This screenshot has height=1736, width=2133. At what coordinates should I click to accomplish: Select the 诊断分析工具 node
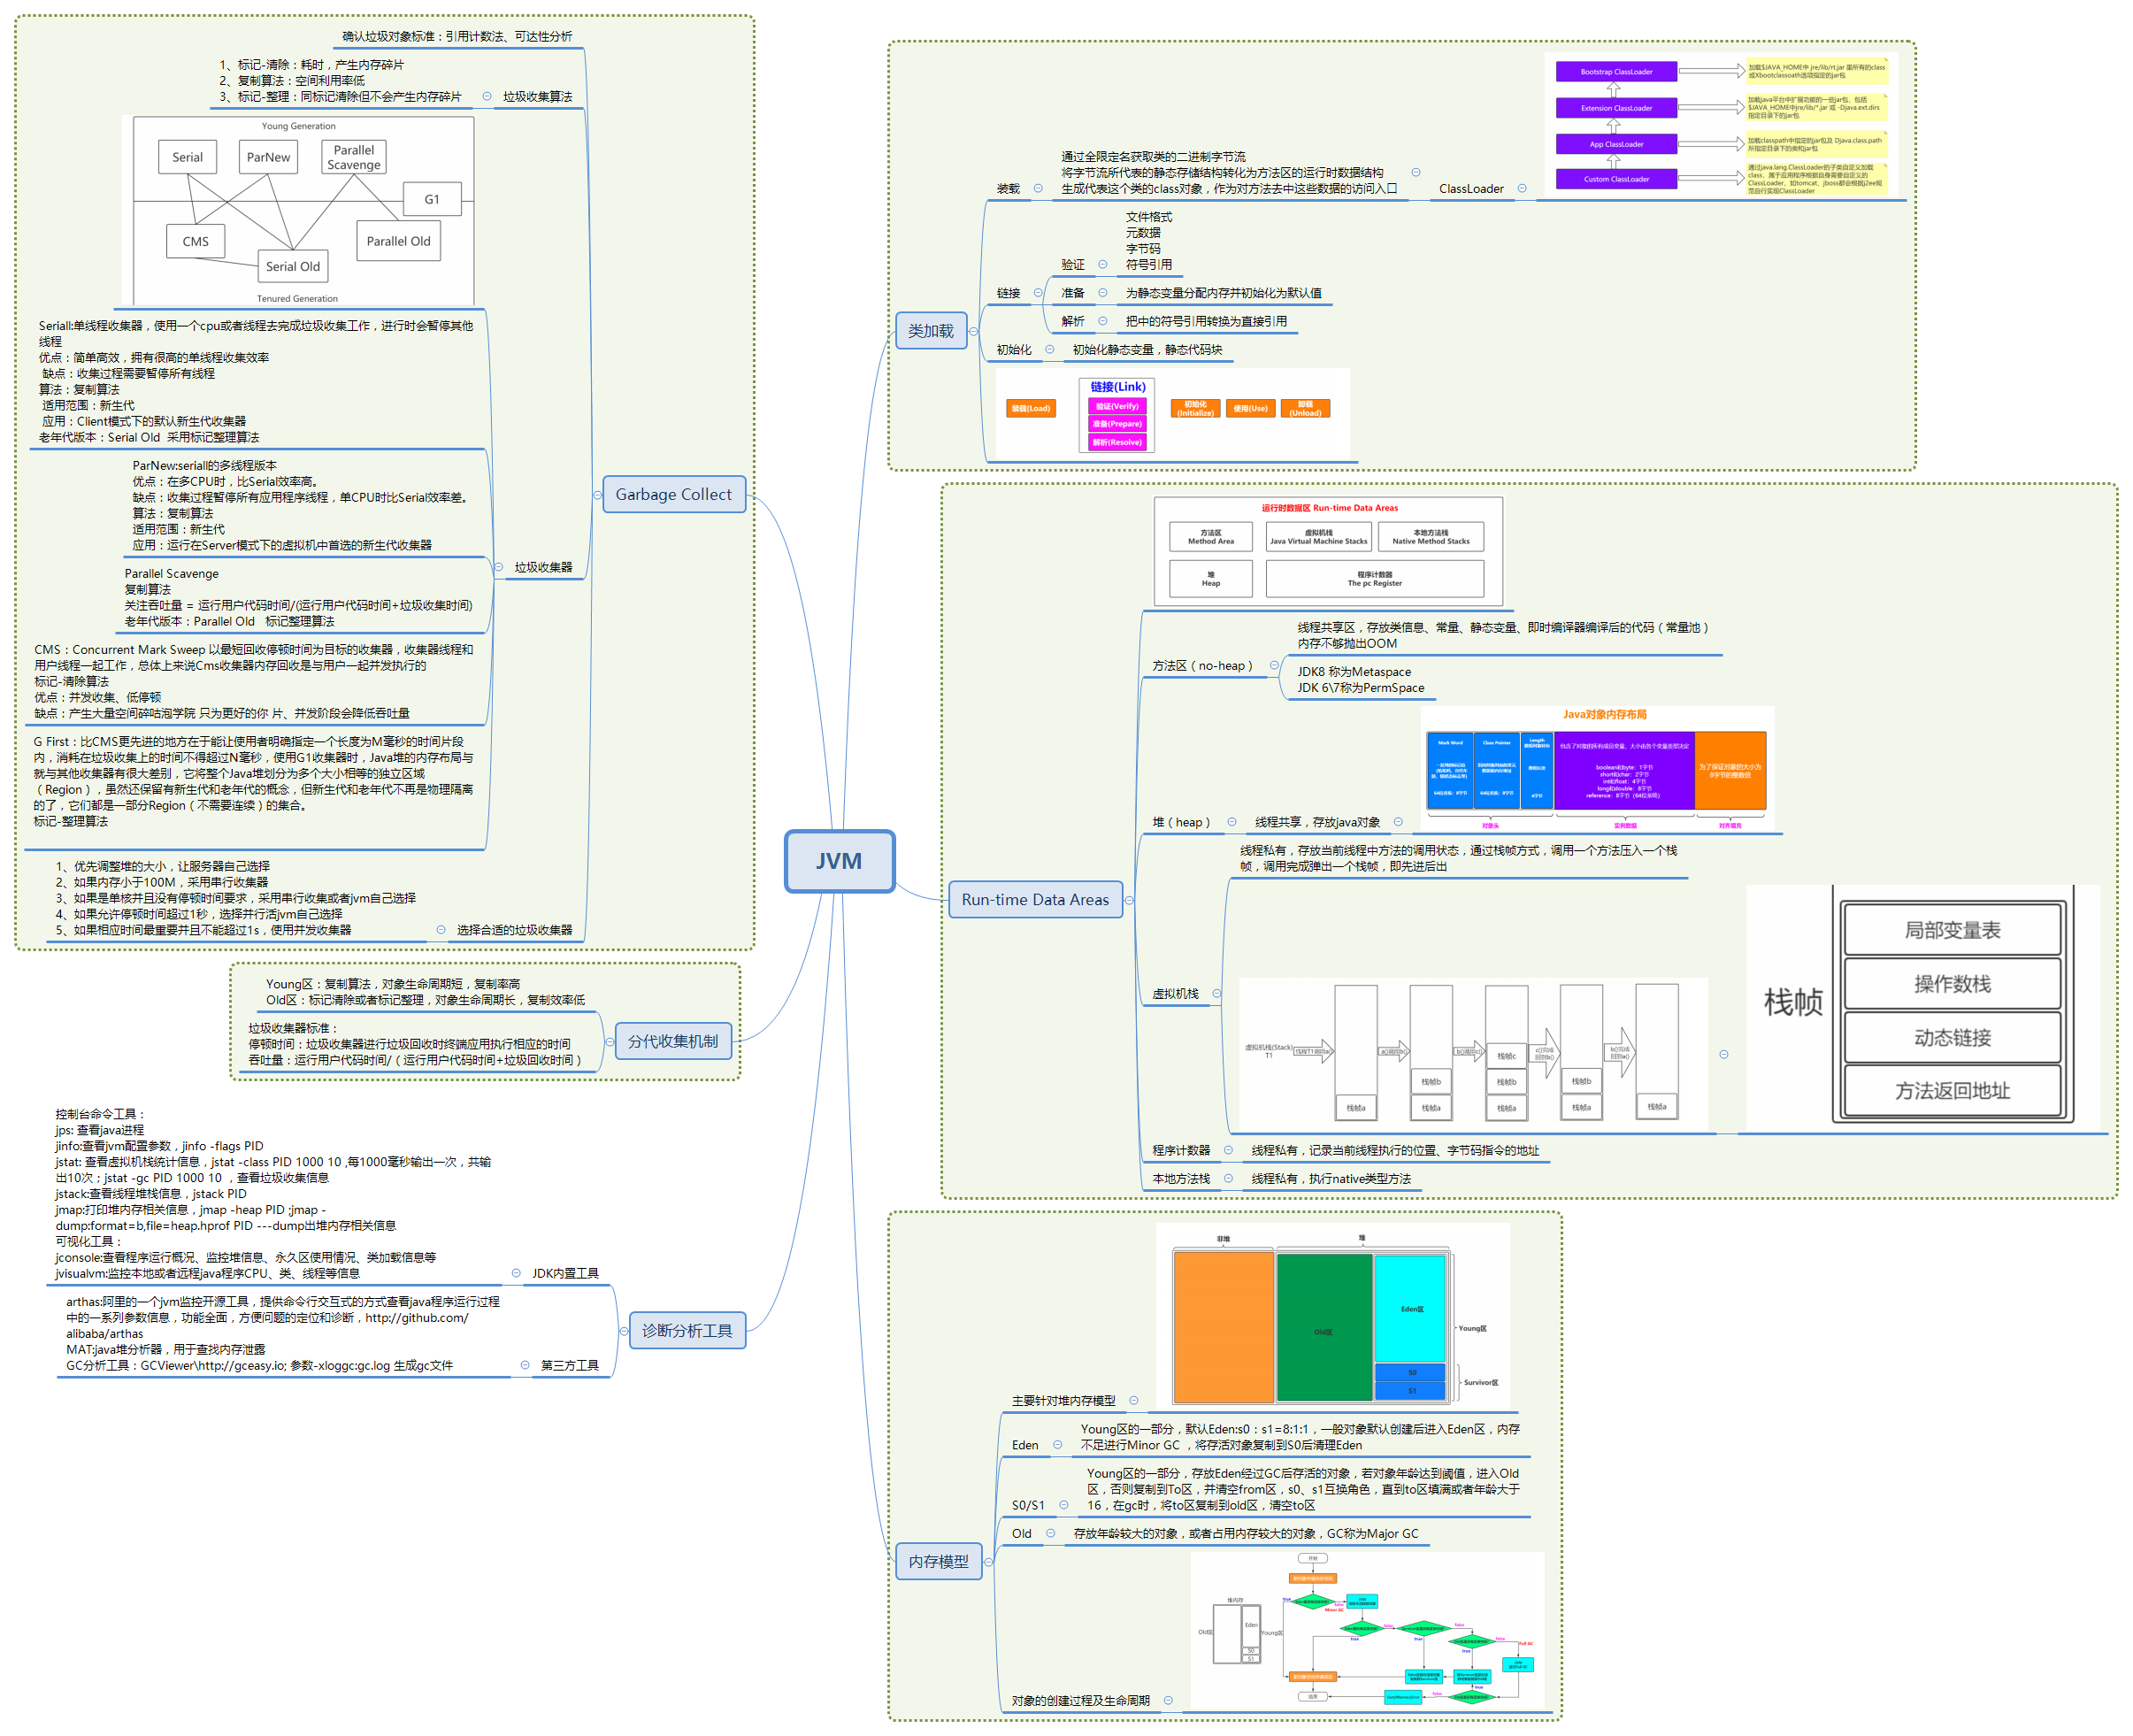(688, 1330)
